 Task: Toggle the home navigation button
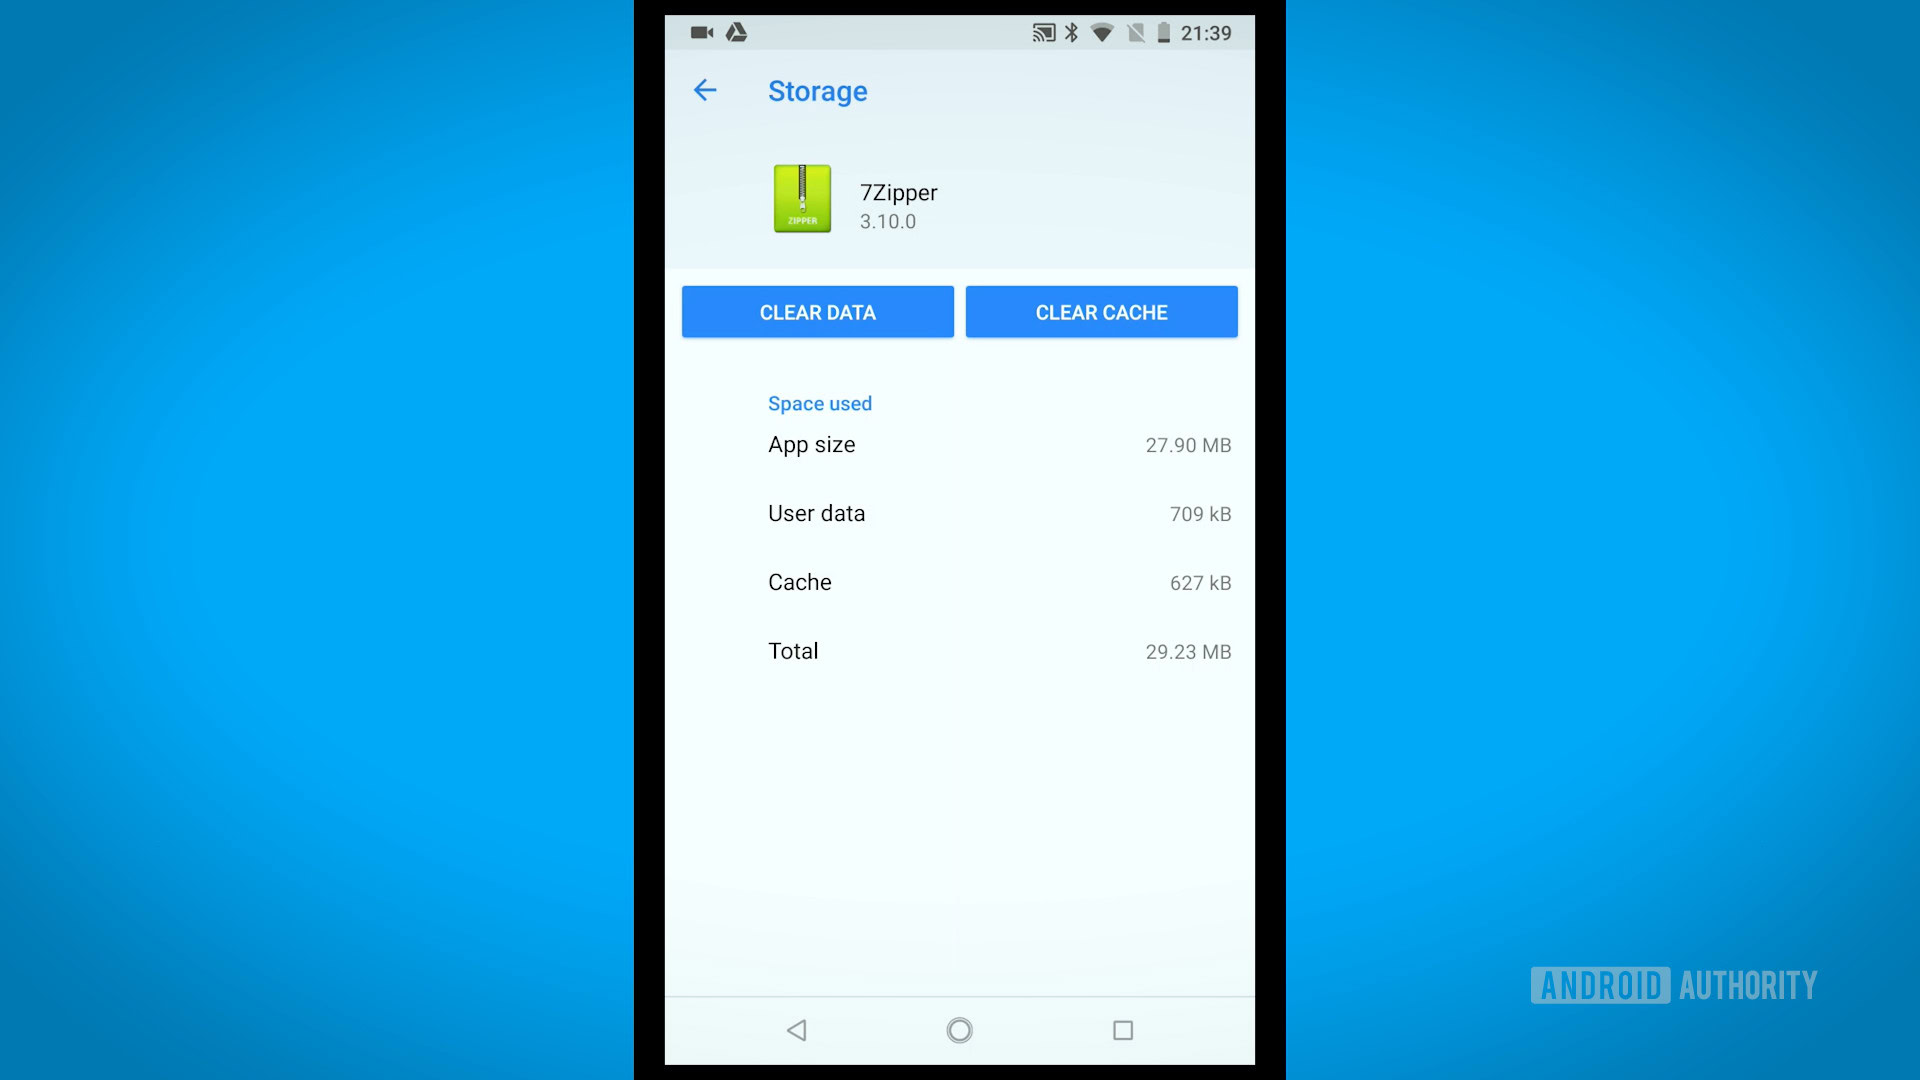click(959, 1030)
